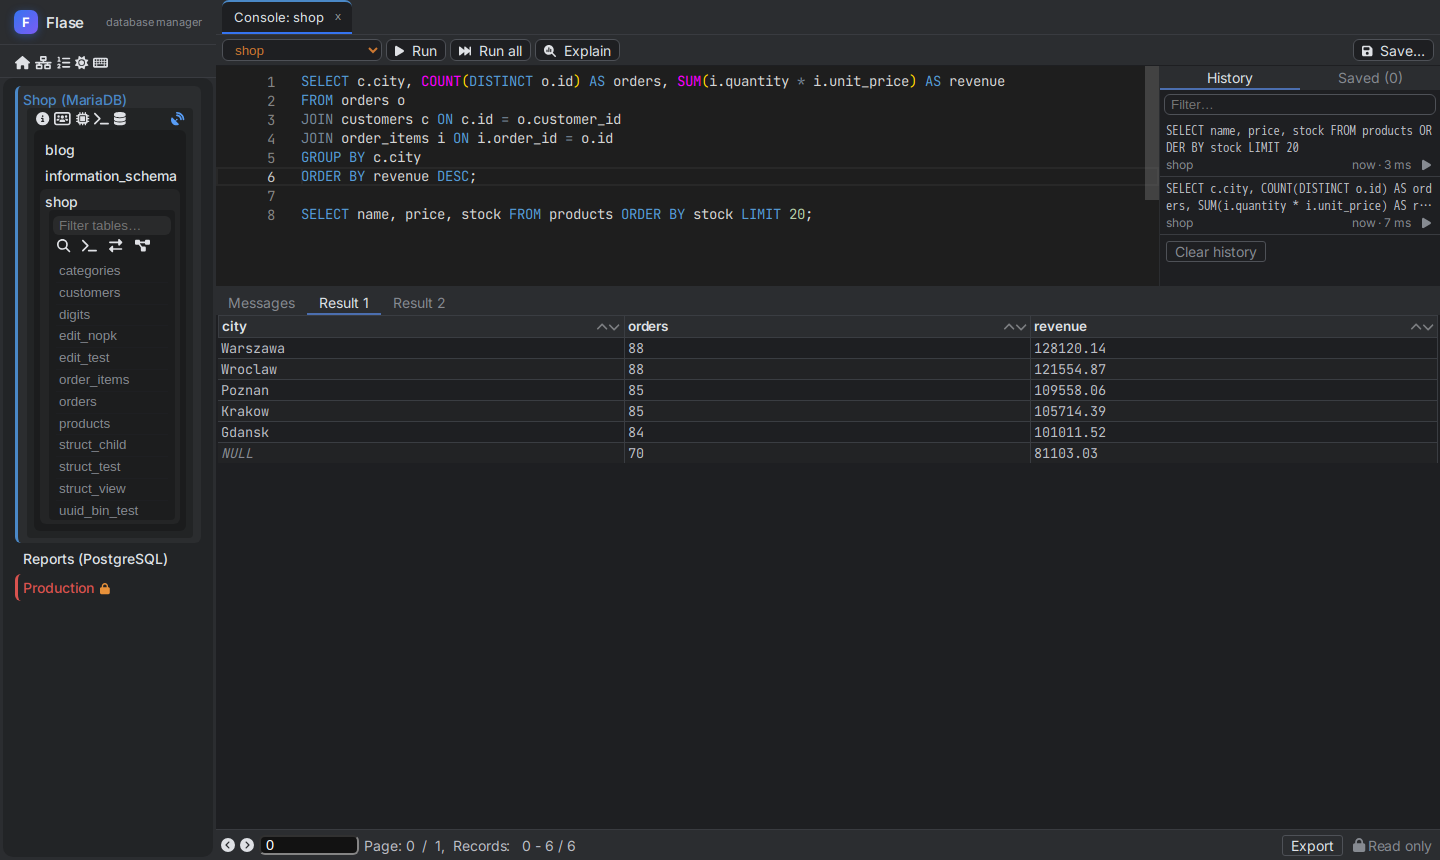Select the History tab
Image resolution: width=1440 pixels, height=860 pixels.
point(1230,78)
